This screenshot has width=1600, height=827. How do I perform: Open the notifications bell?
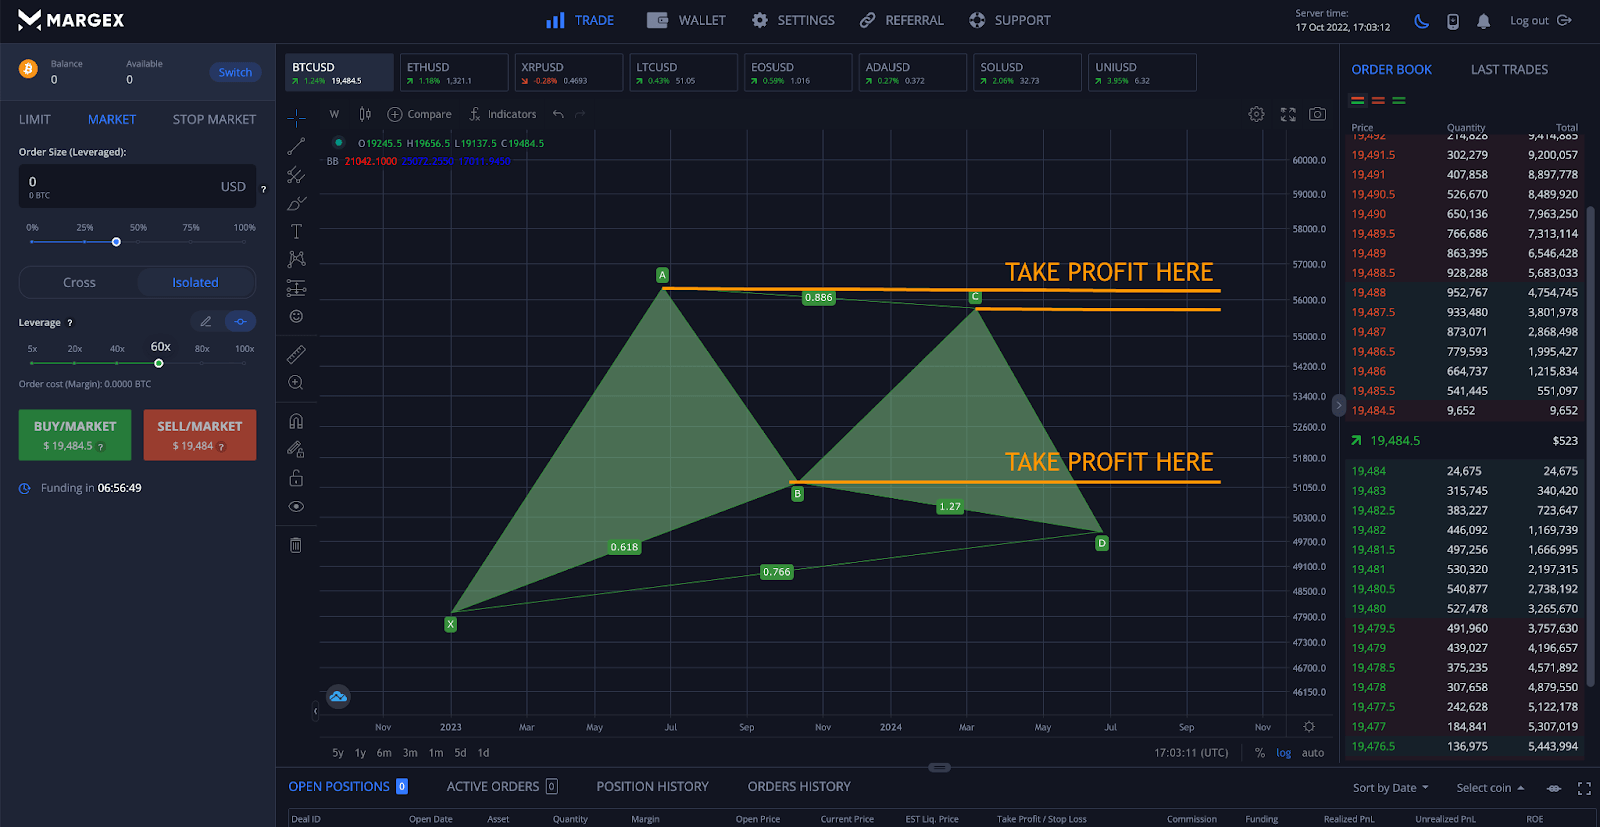1483,21
